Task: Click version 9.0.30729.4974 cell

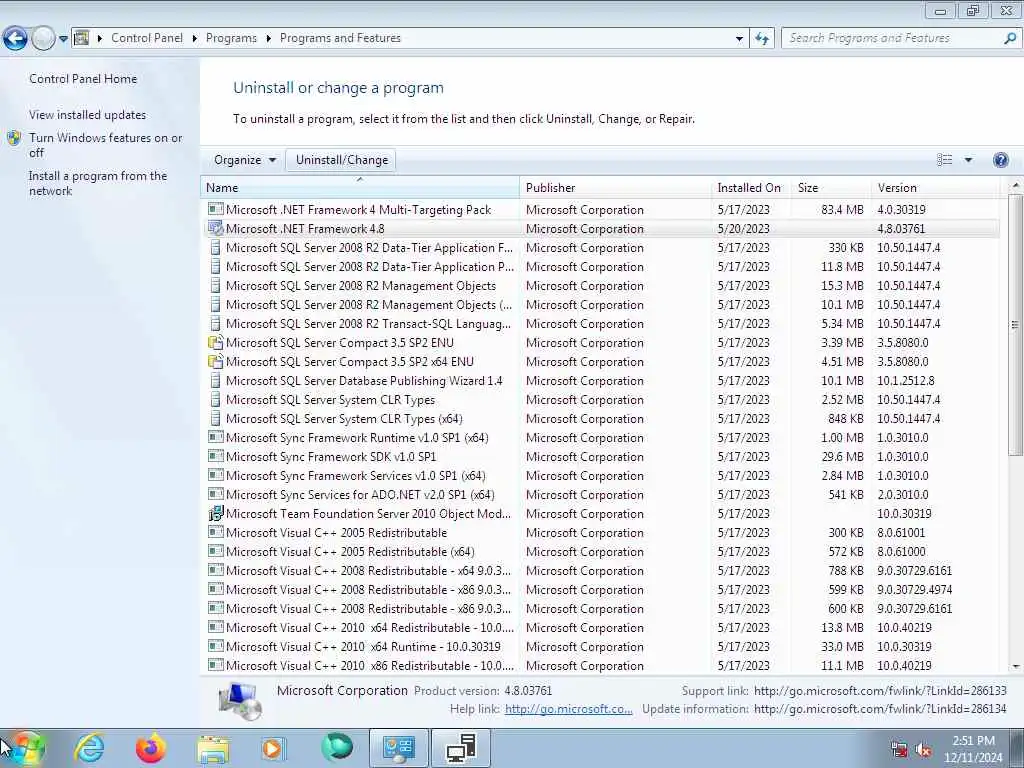Action: (914, 590)
